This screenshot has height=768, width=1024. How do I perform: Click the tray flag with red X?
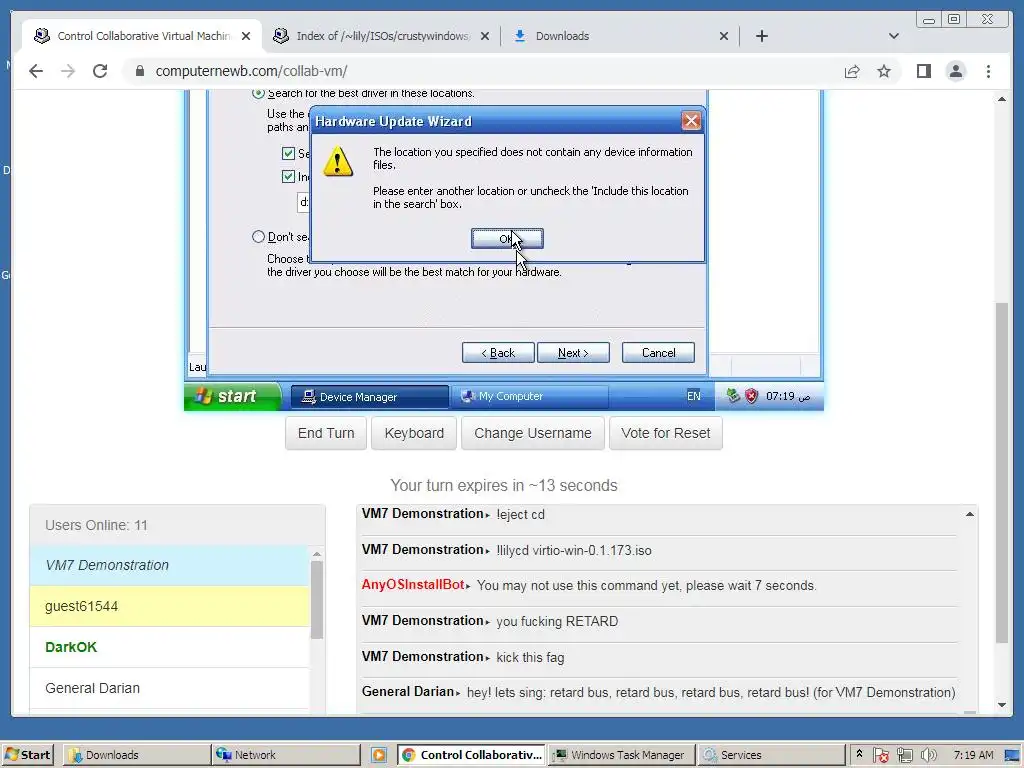pyautogui.click(x=880, y=755)
